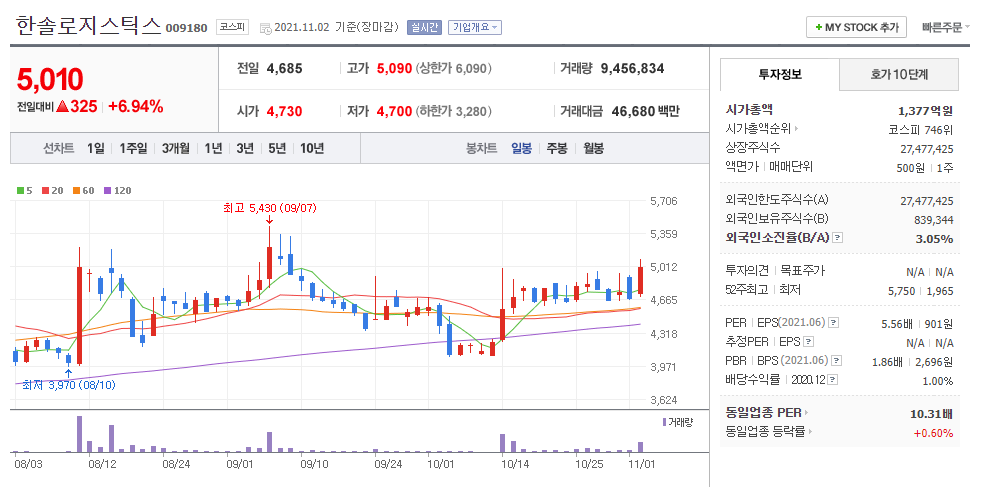Click the plus icon on MY STOCK 추가
Screen dimensions: 984x487
click(818, 28)
